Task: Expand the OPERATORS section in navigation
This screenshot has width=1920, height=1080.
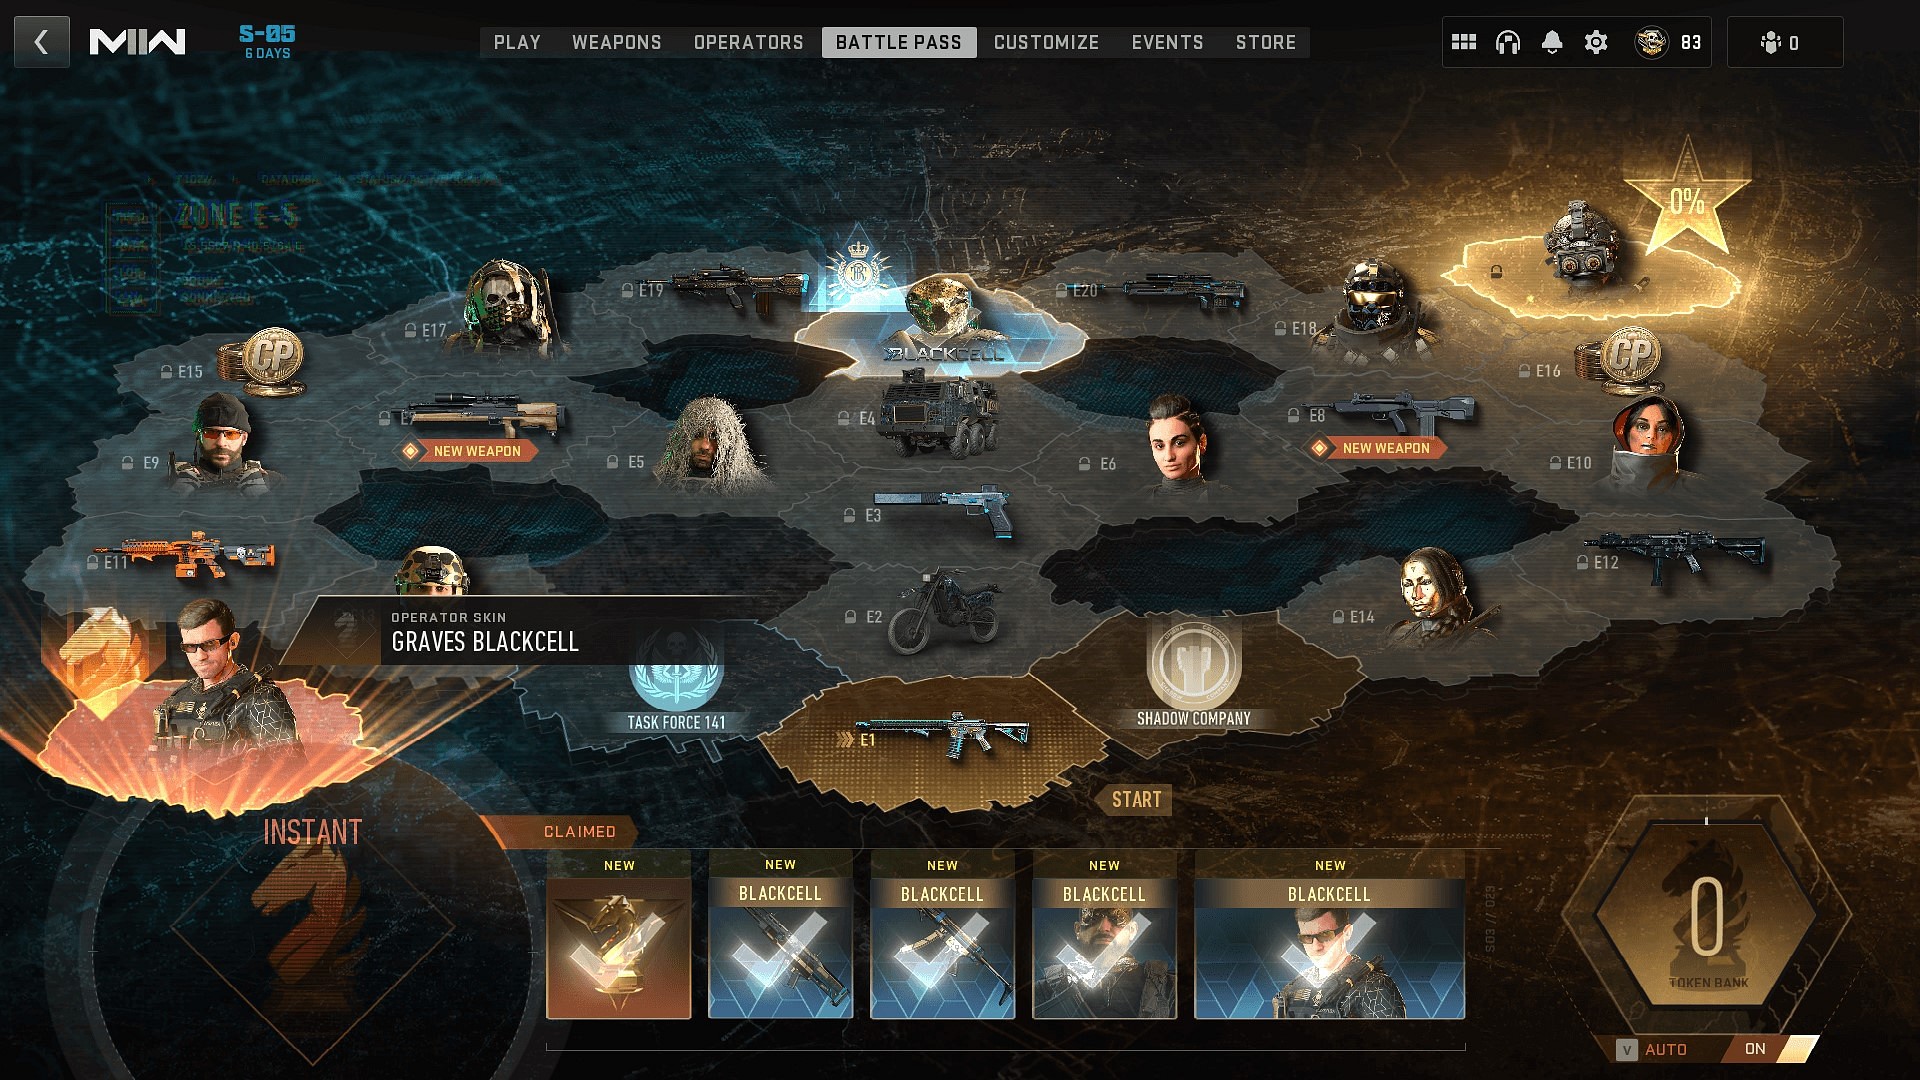Action: [746, 42]
